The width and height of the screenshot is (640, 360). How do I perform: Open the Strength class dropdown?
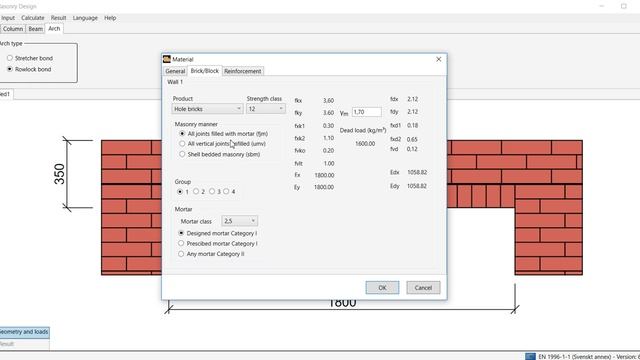[266, 109]
